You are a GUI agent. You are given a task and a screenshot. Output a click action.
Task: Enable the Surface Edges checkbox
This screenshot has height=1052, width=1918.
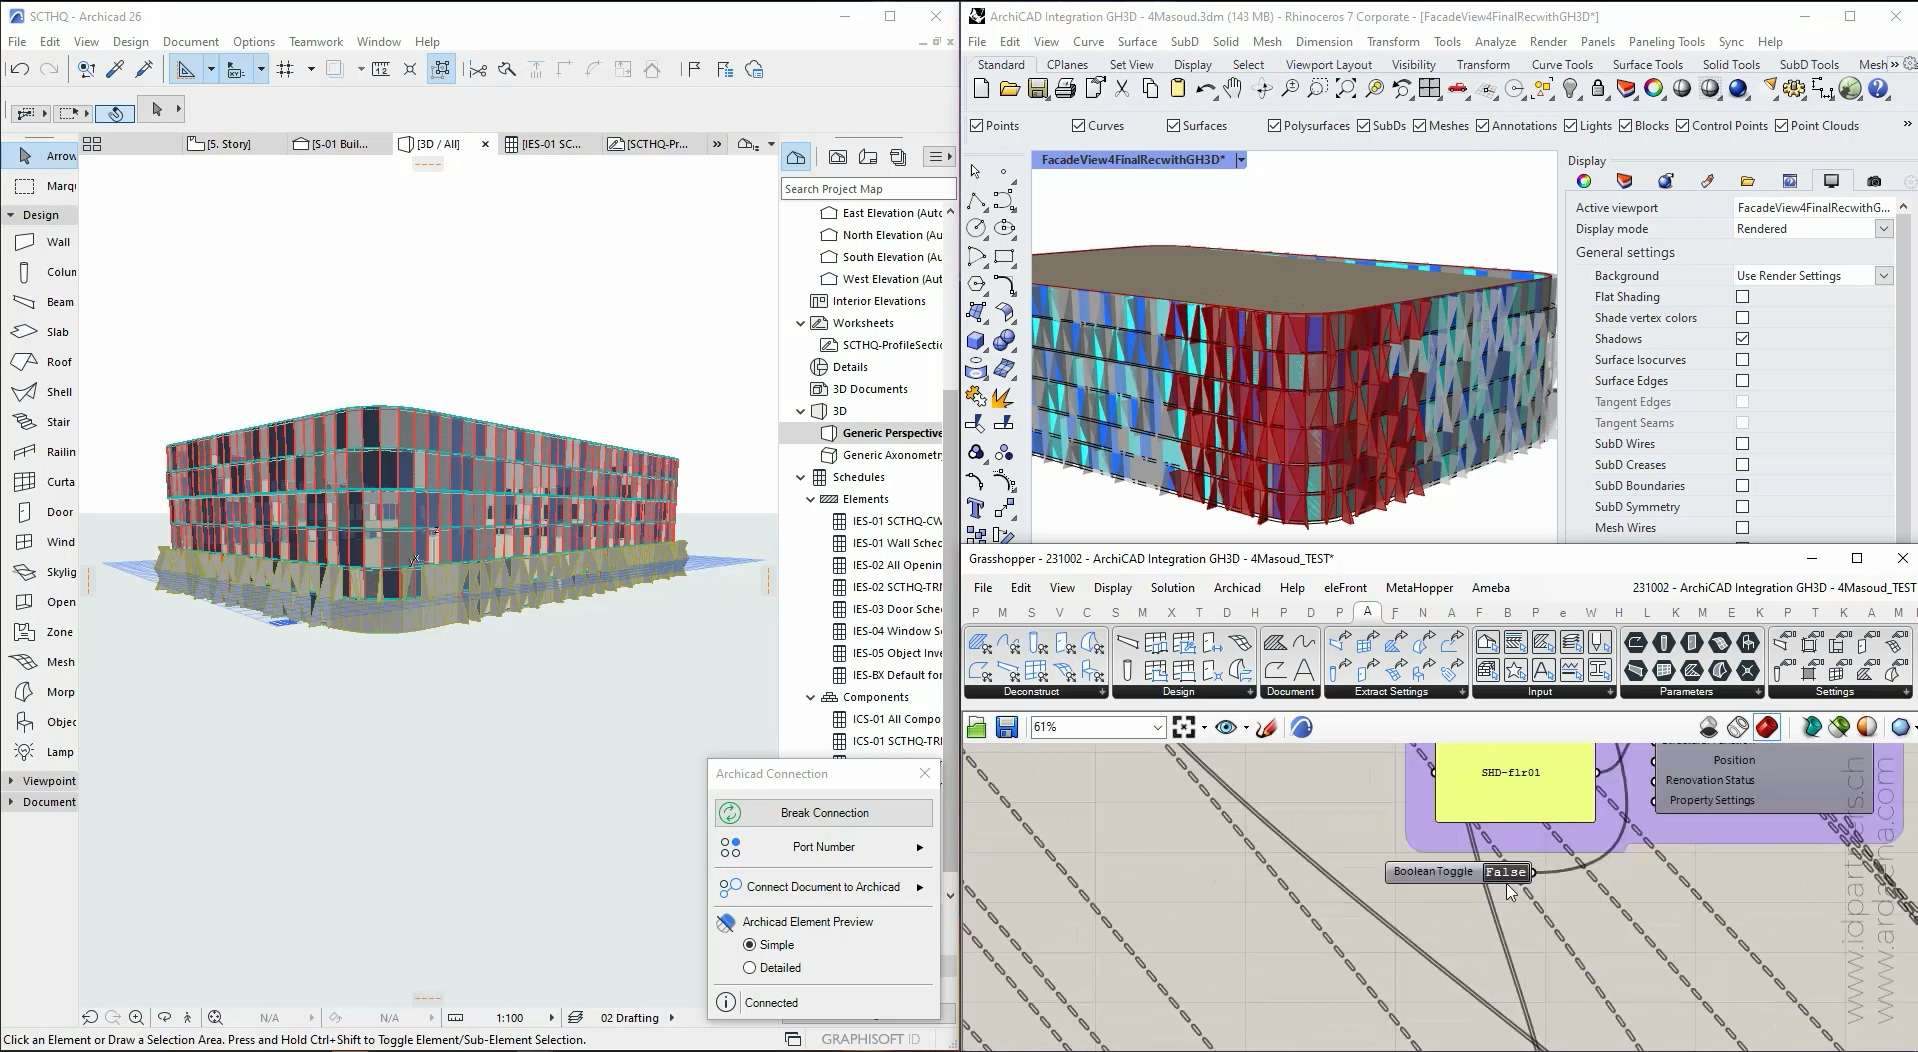[1743, 381]
